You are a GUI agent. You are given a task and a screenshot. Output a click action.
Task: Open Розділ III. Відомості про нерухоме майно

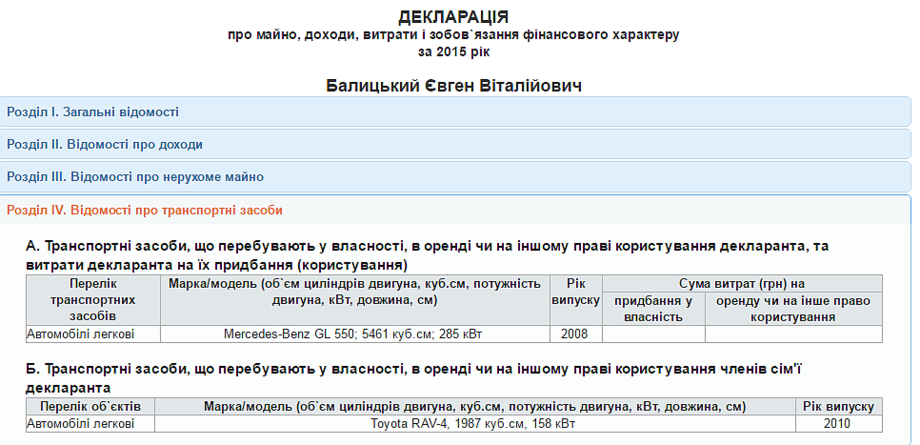[455, 177]
